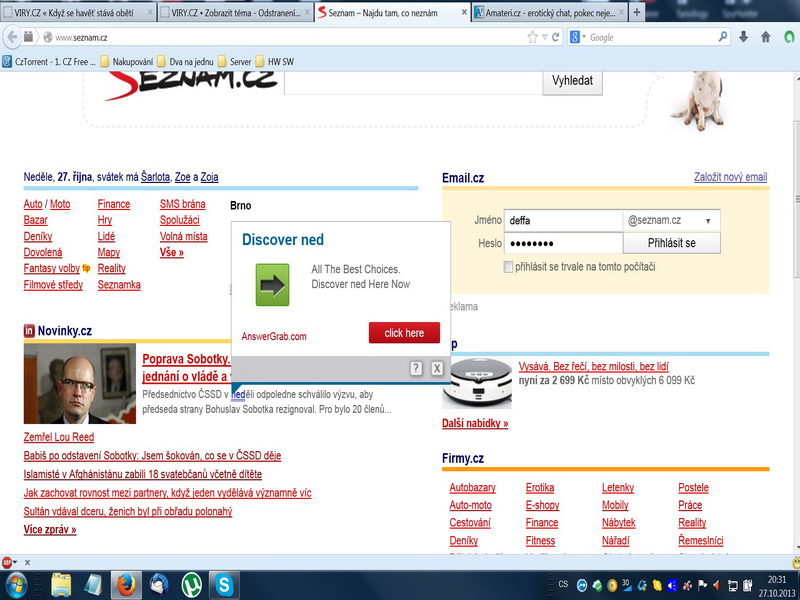The image size is (800, 600).
Task: Click the green arrow icon in the ad
Action: [x=272, y=285]
